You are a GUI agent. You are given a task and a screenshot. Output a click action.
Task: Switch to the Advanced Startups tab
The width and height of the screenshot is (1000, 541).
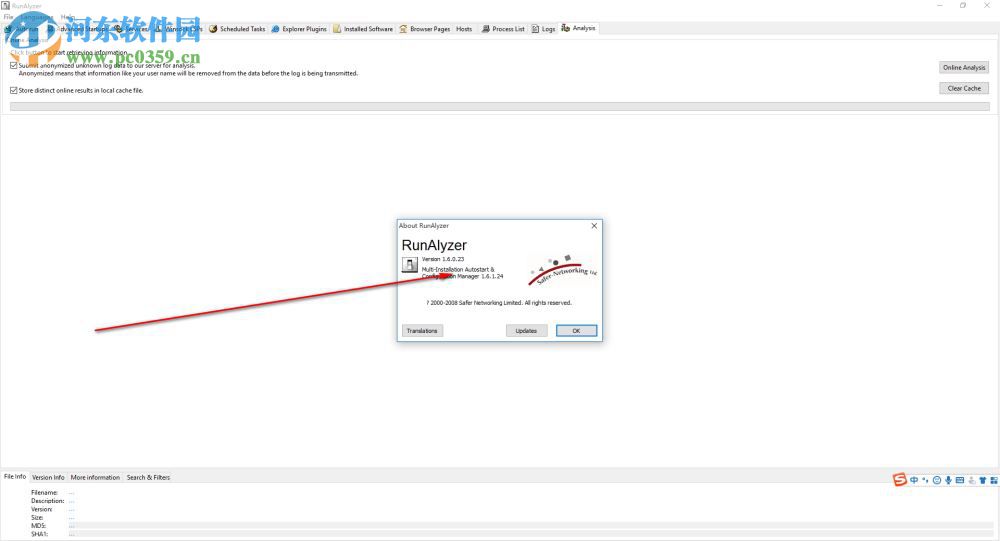pos(79,29)
